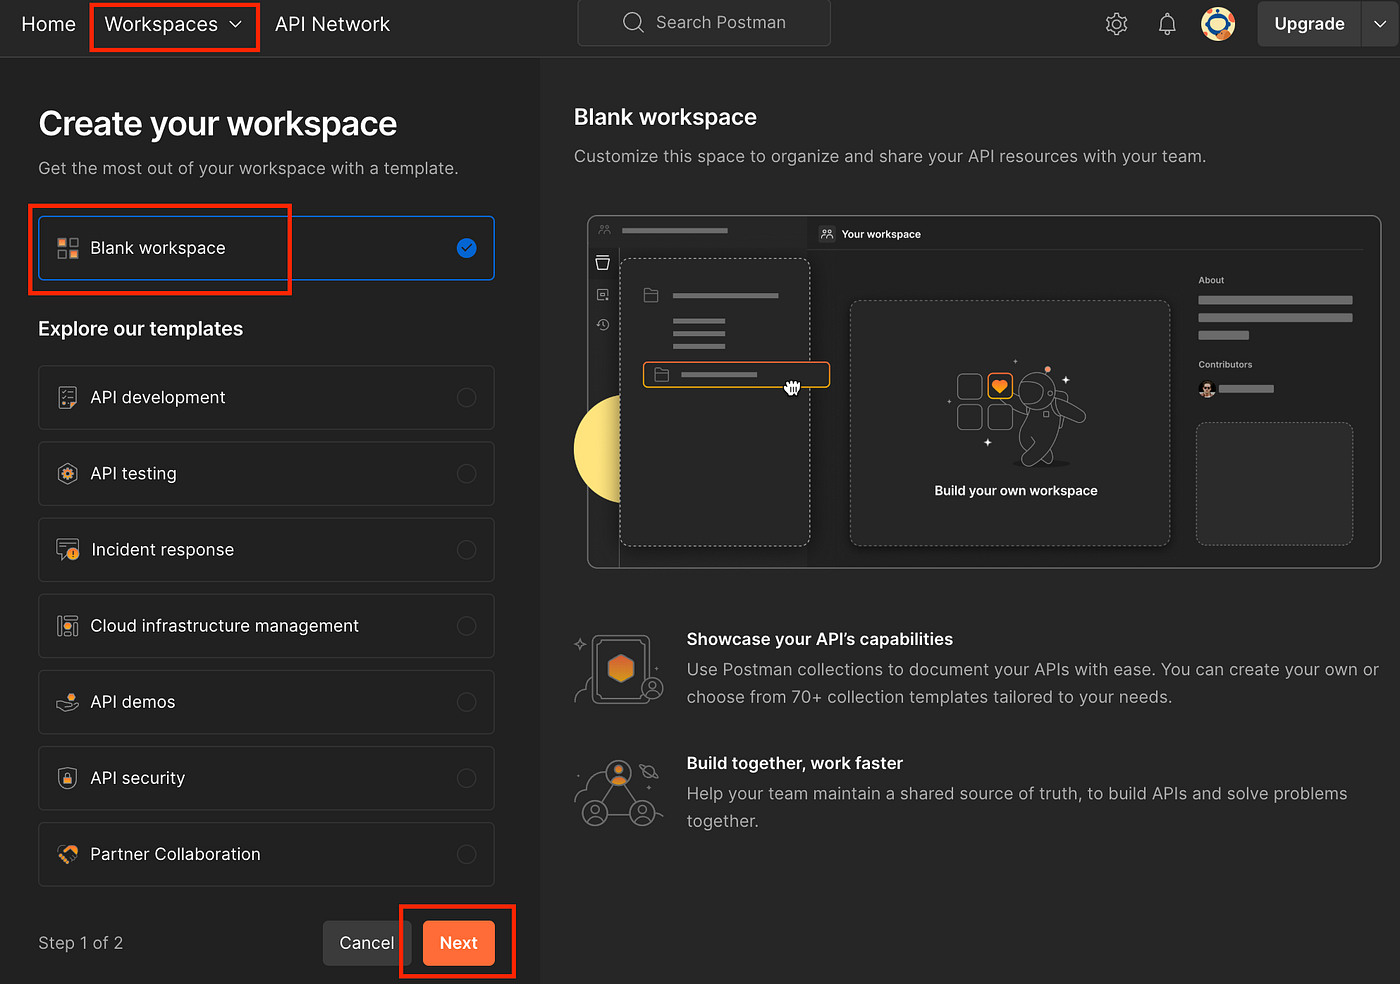Click 'Build your own workspace' caption
Viewport: 1400px width, 984px height.
1016,491
